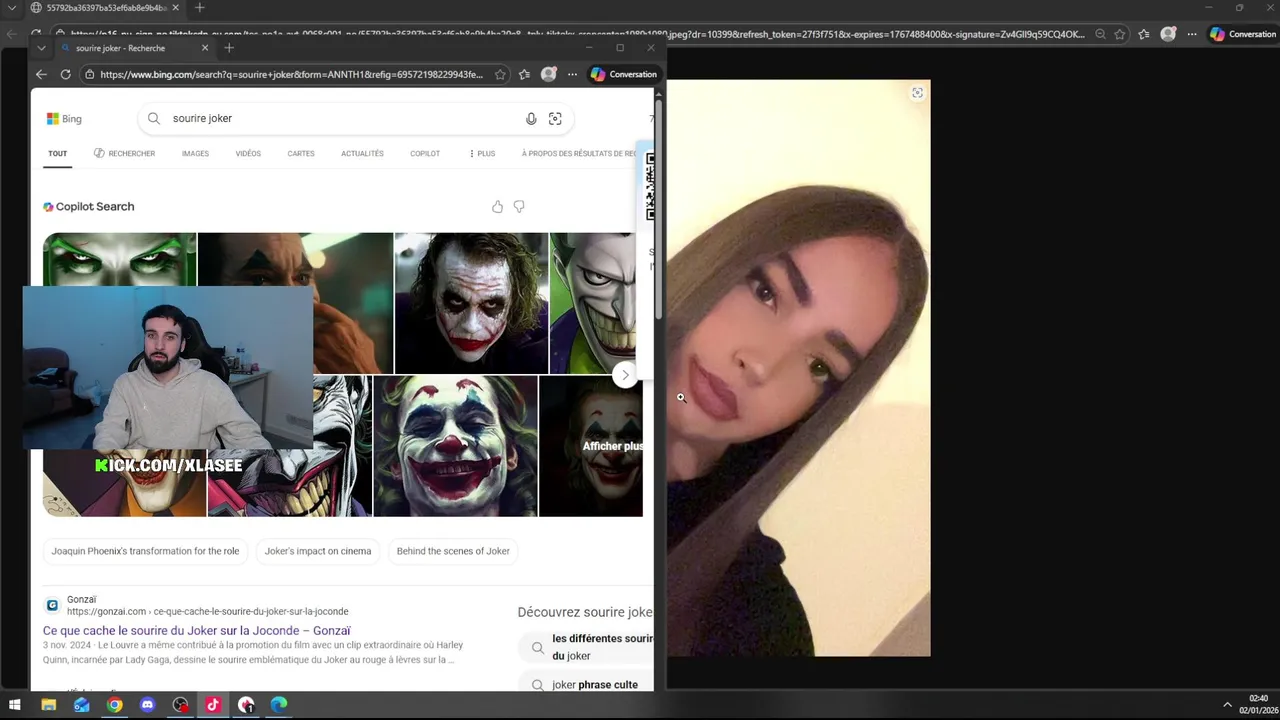Viewport: 1280px width, 720px height.
Task: Reload the Bing search page
Action: [x=65, y=74]
